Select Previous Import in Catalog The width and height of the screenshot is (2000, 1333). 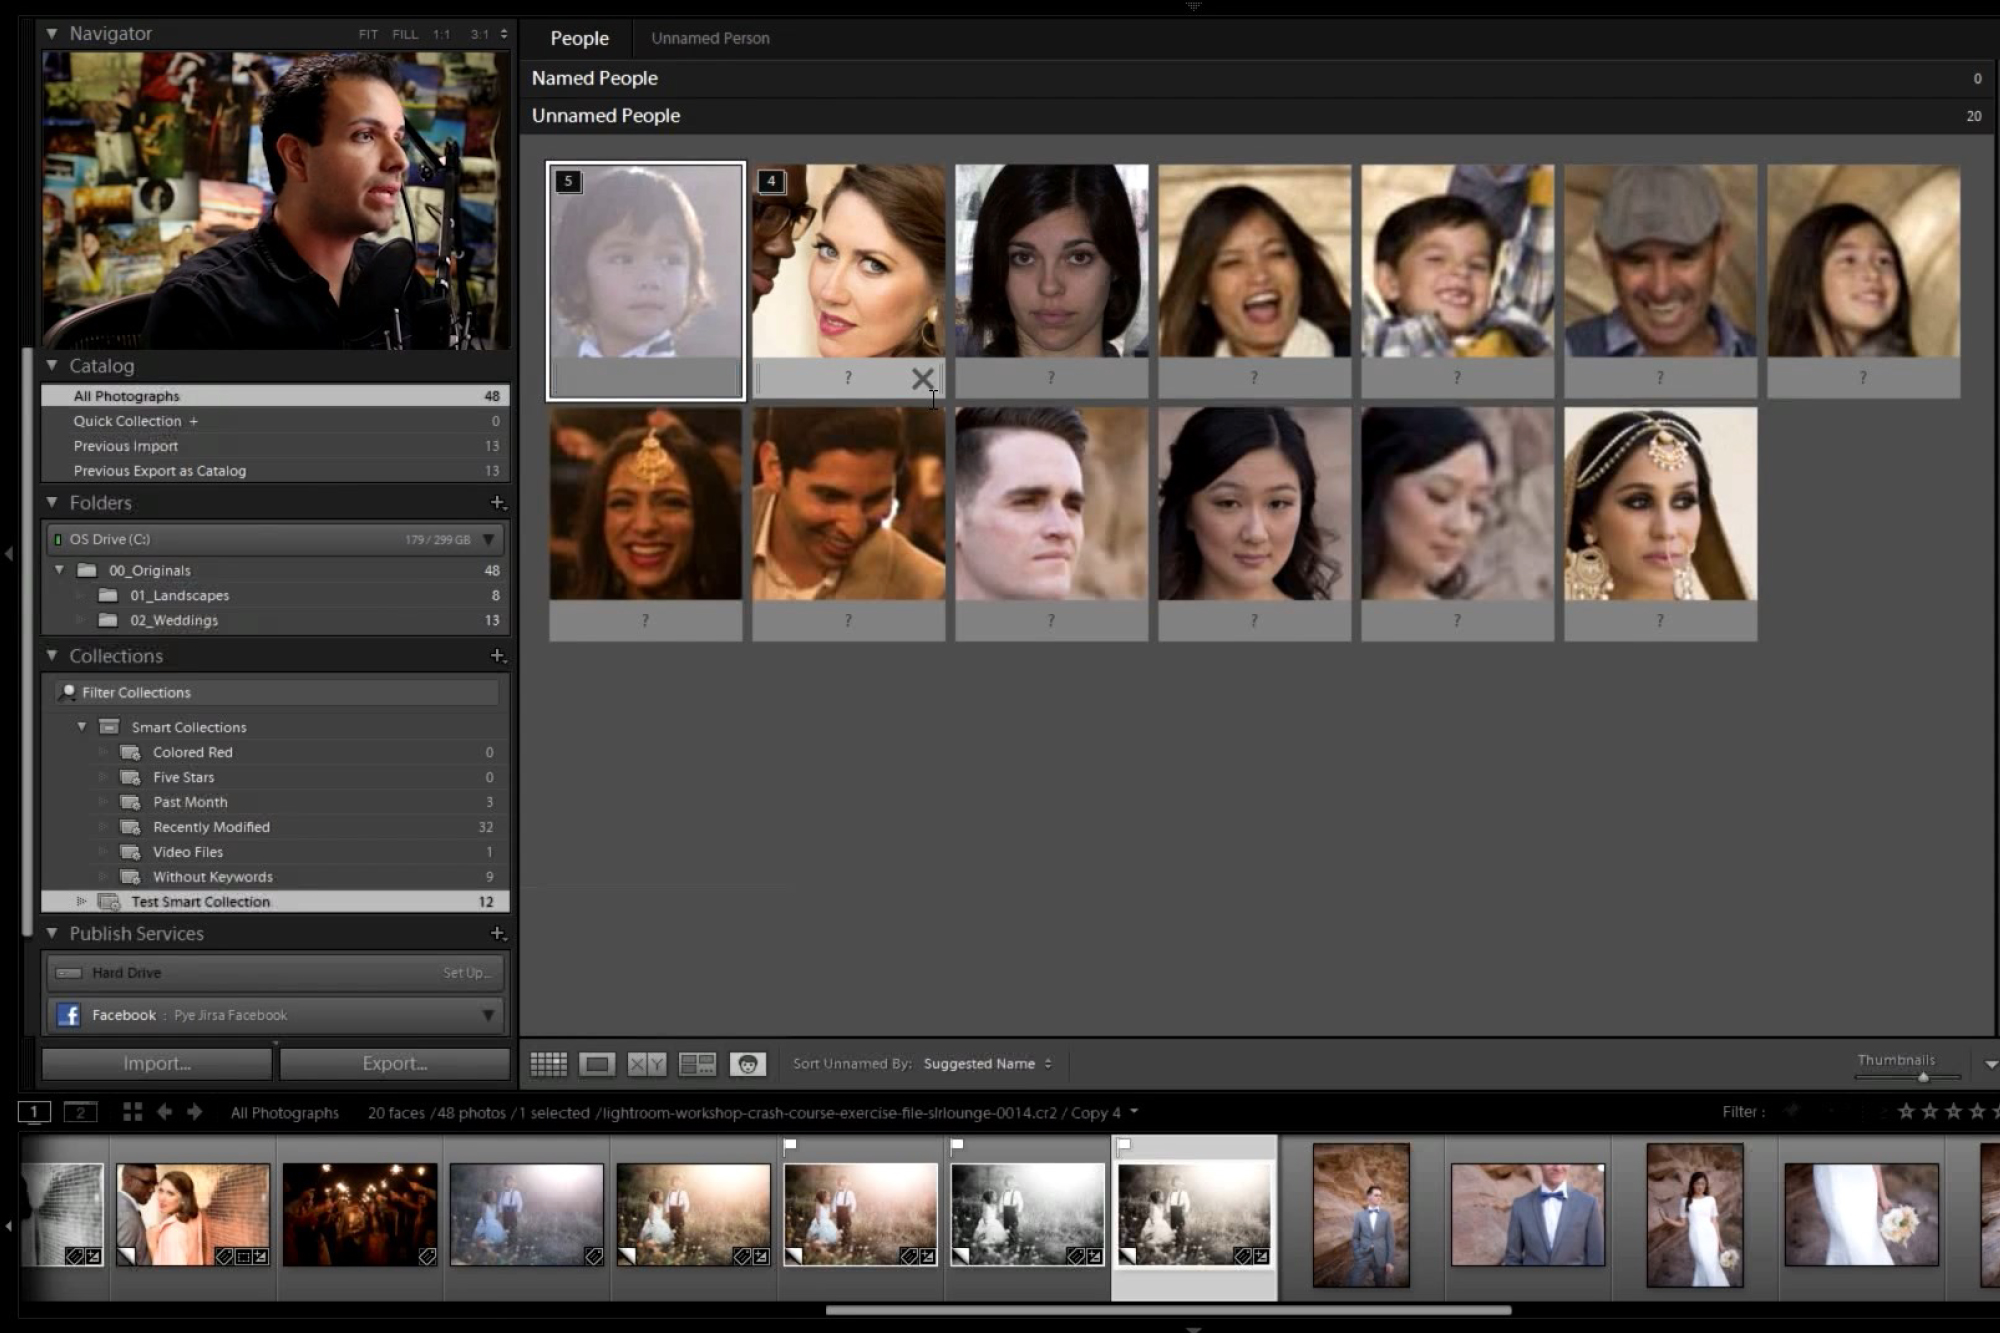click(x=275, y=446)
